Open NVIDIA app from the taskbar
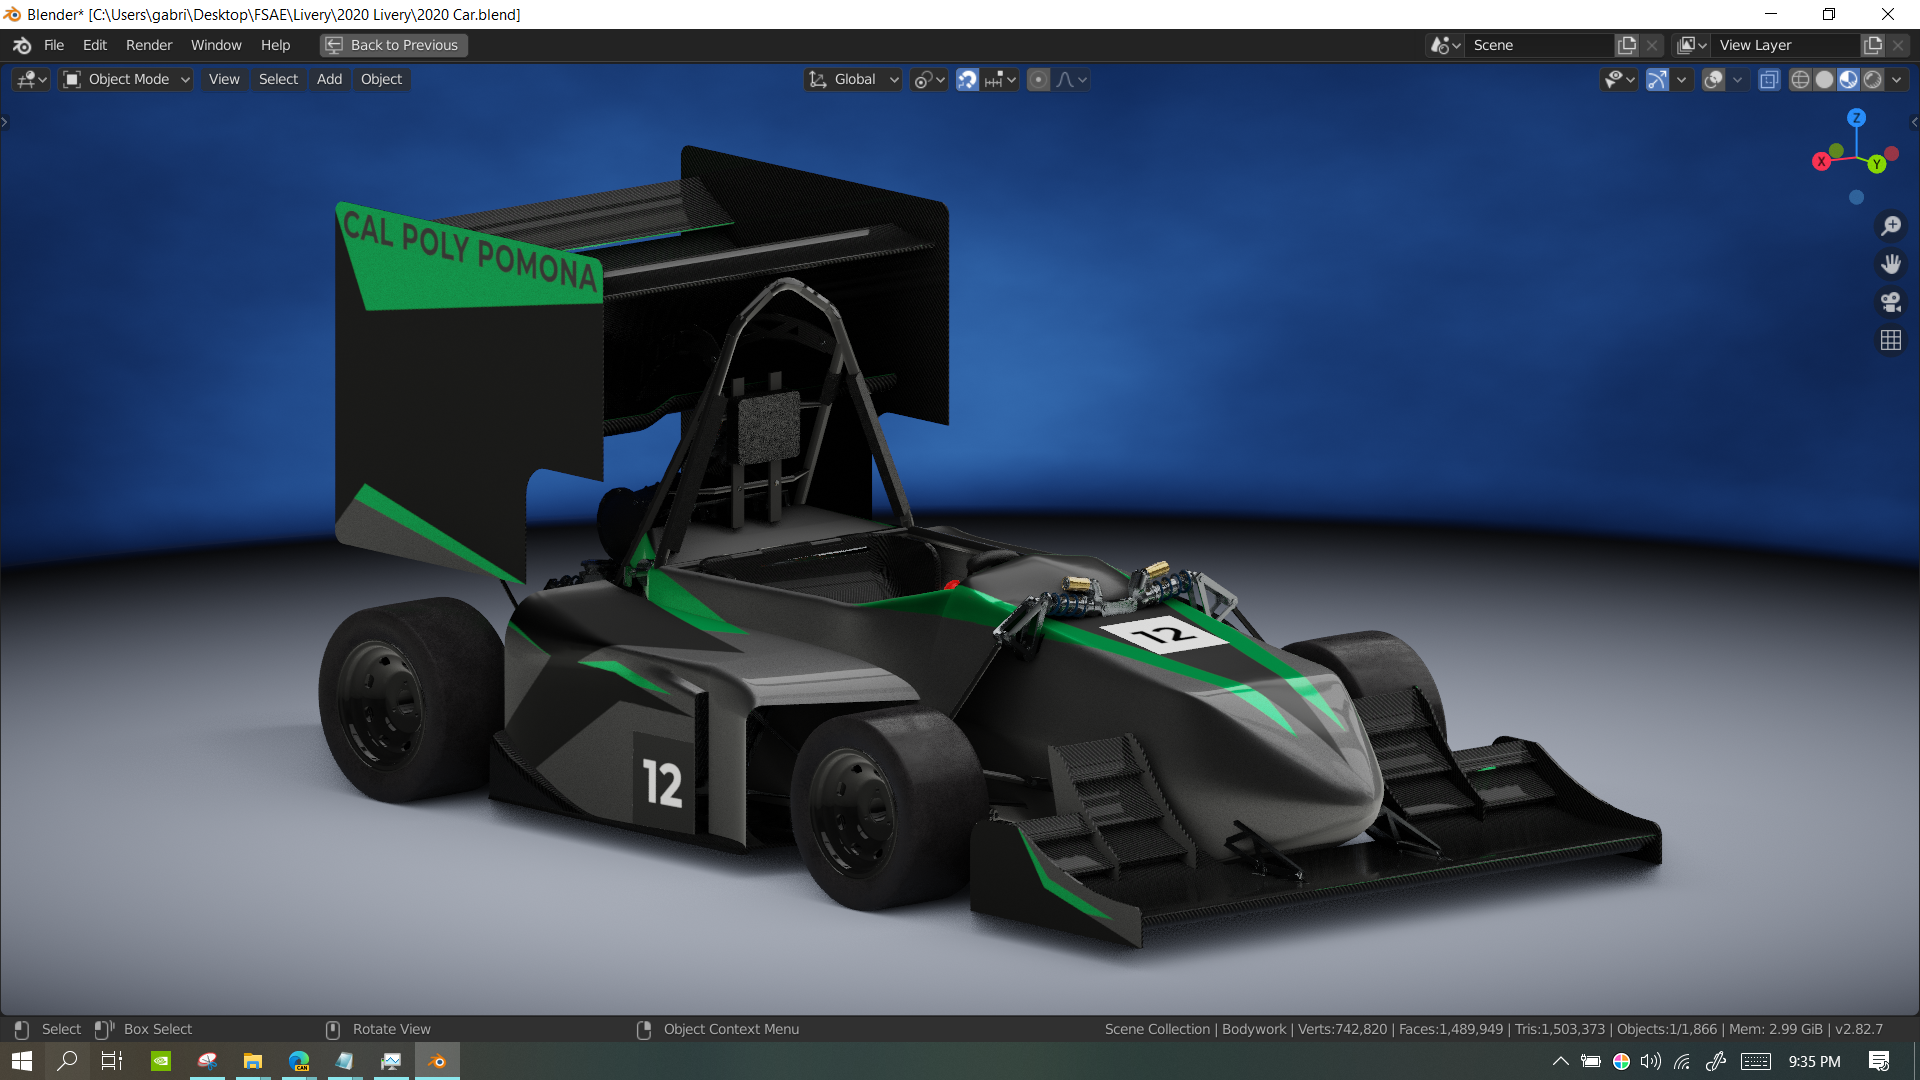Viewport: 1920px width, 1080px height. 161,1061
